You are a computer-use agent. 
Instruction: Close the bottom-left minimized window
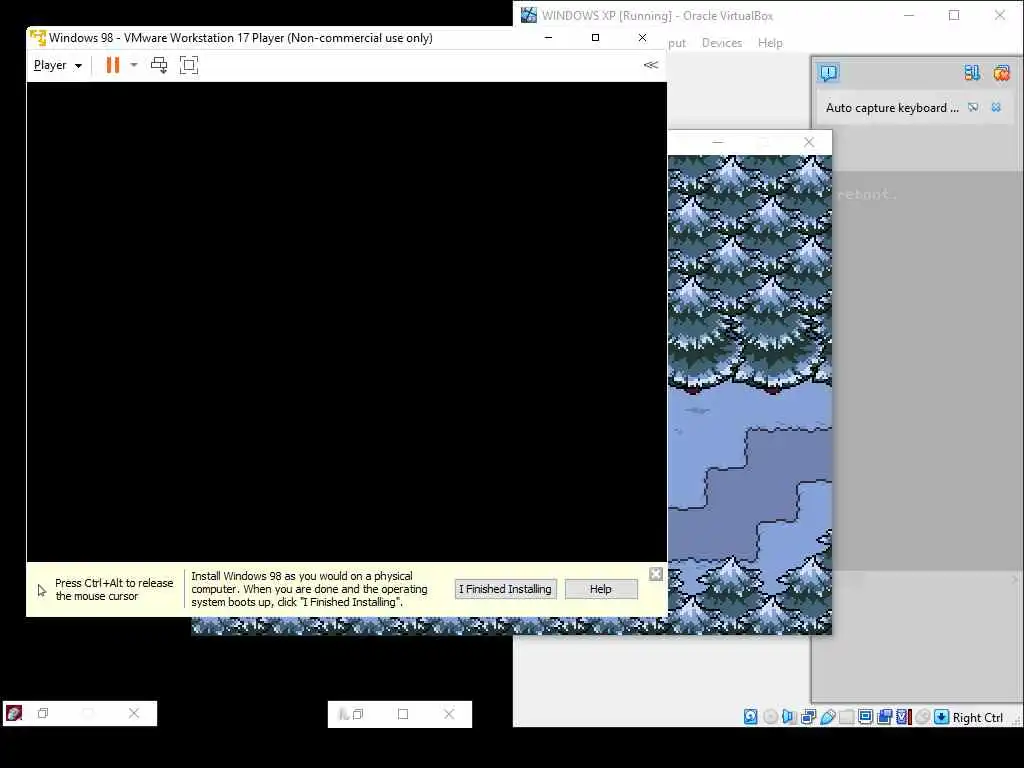134,713
